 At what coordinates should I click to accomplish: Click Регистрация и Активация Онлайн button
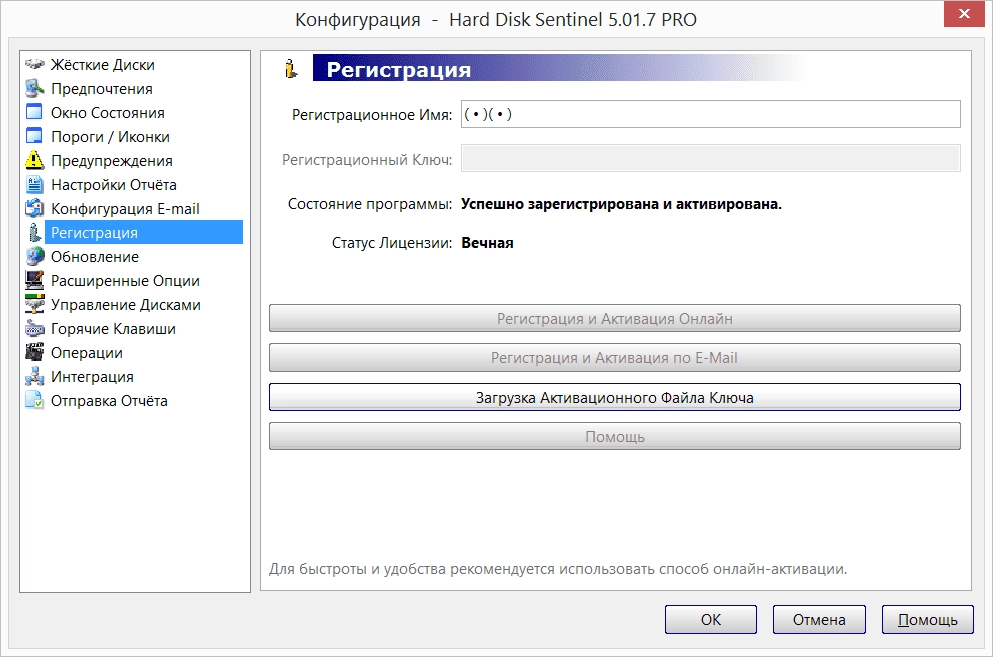point(614,319)
